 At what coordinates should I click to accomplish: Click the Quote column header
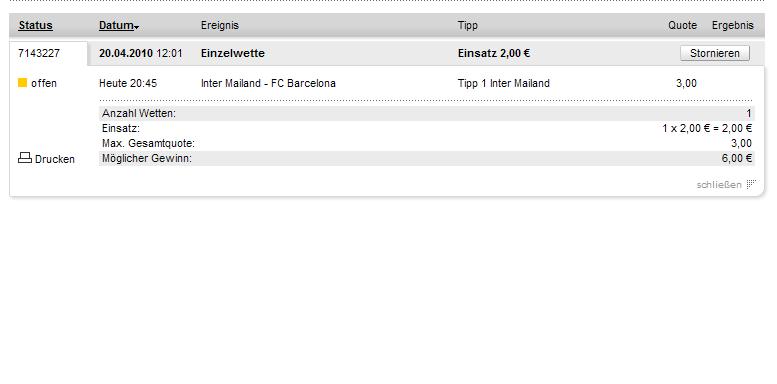(682, 25)
